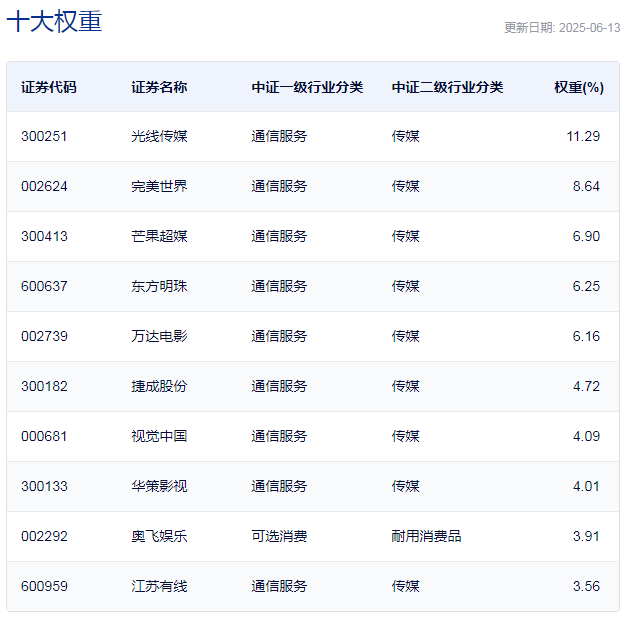This screenshot has height=620, width=626.
Task: Click 华策影视 stock name
Action: [159, 486]
